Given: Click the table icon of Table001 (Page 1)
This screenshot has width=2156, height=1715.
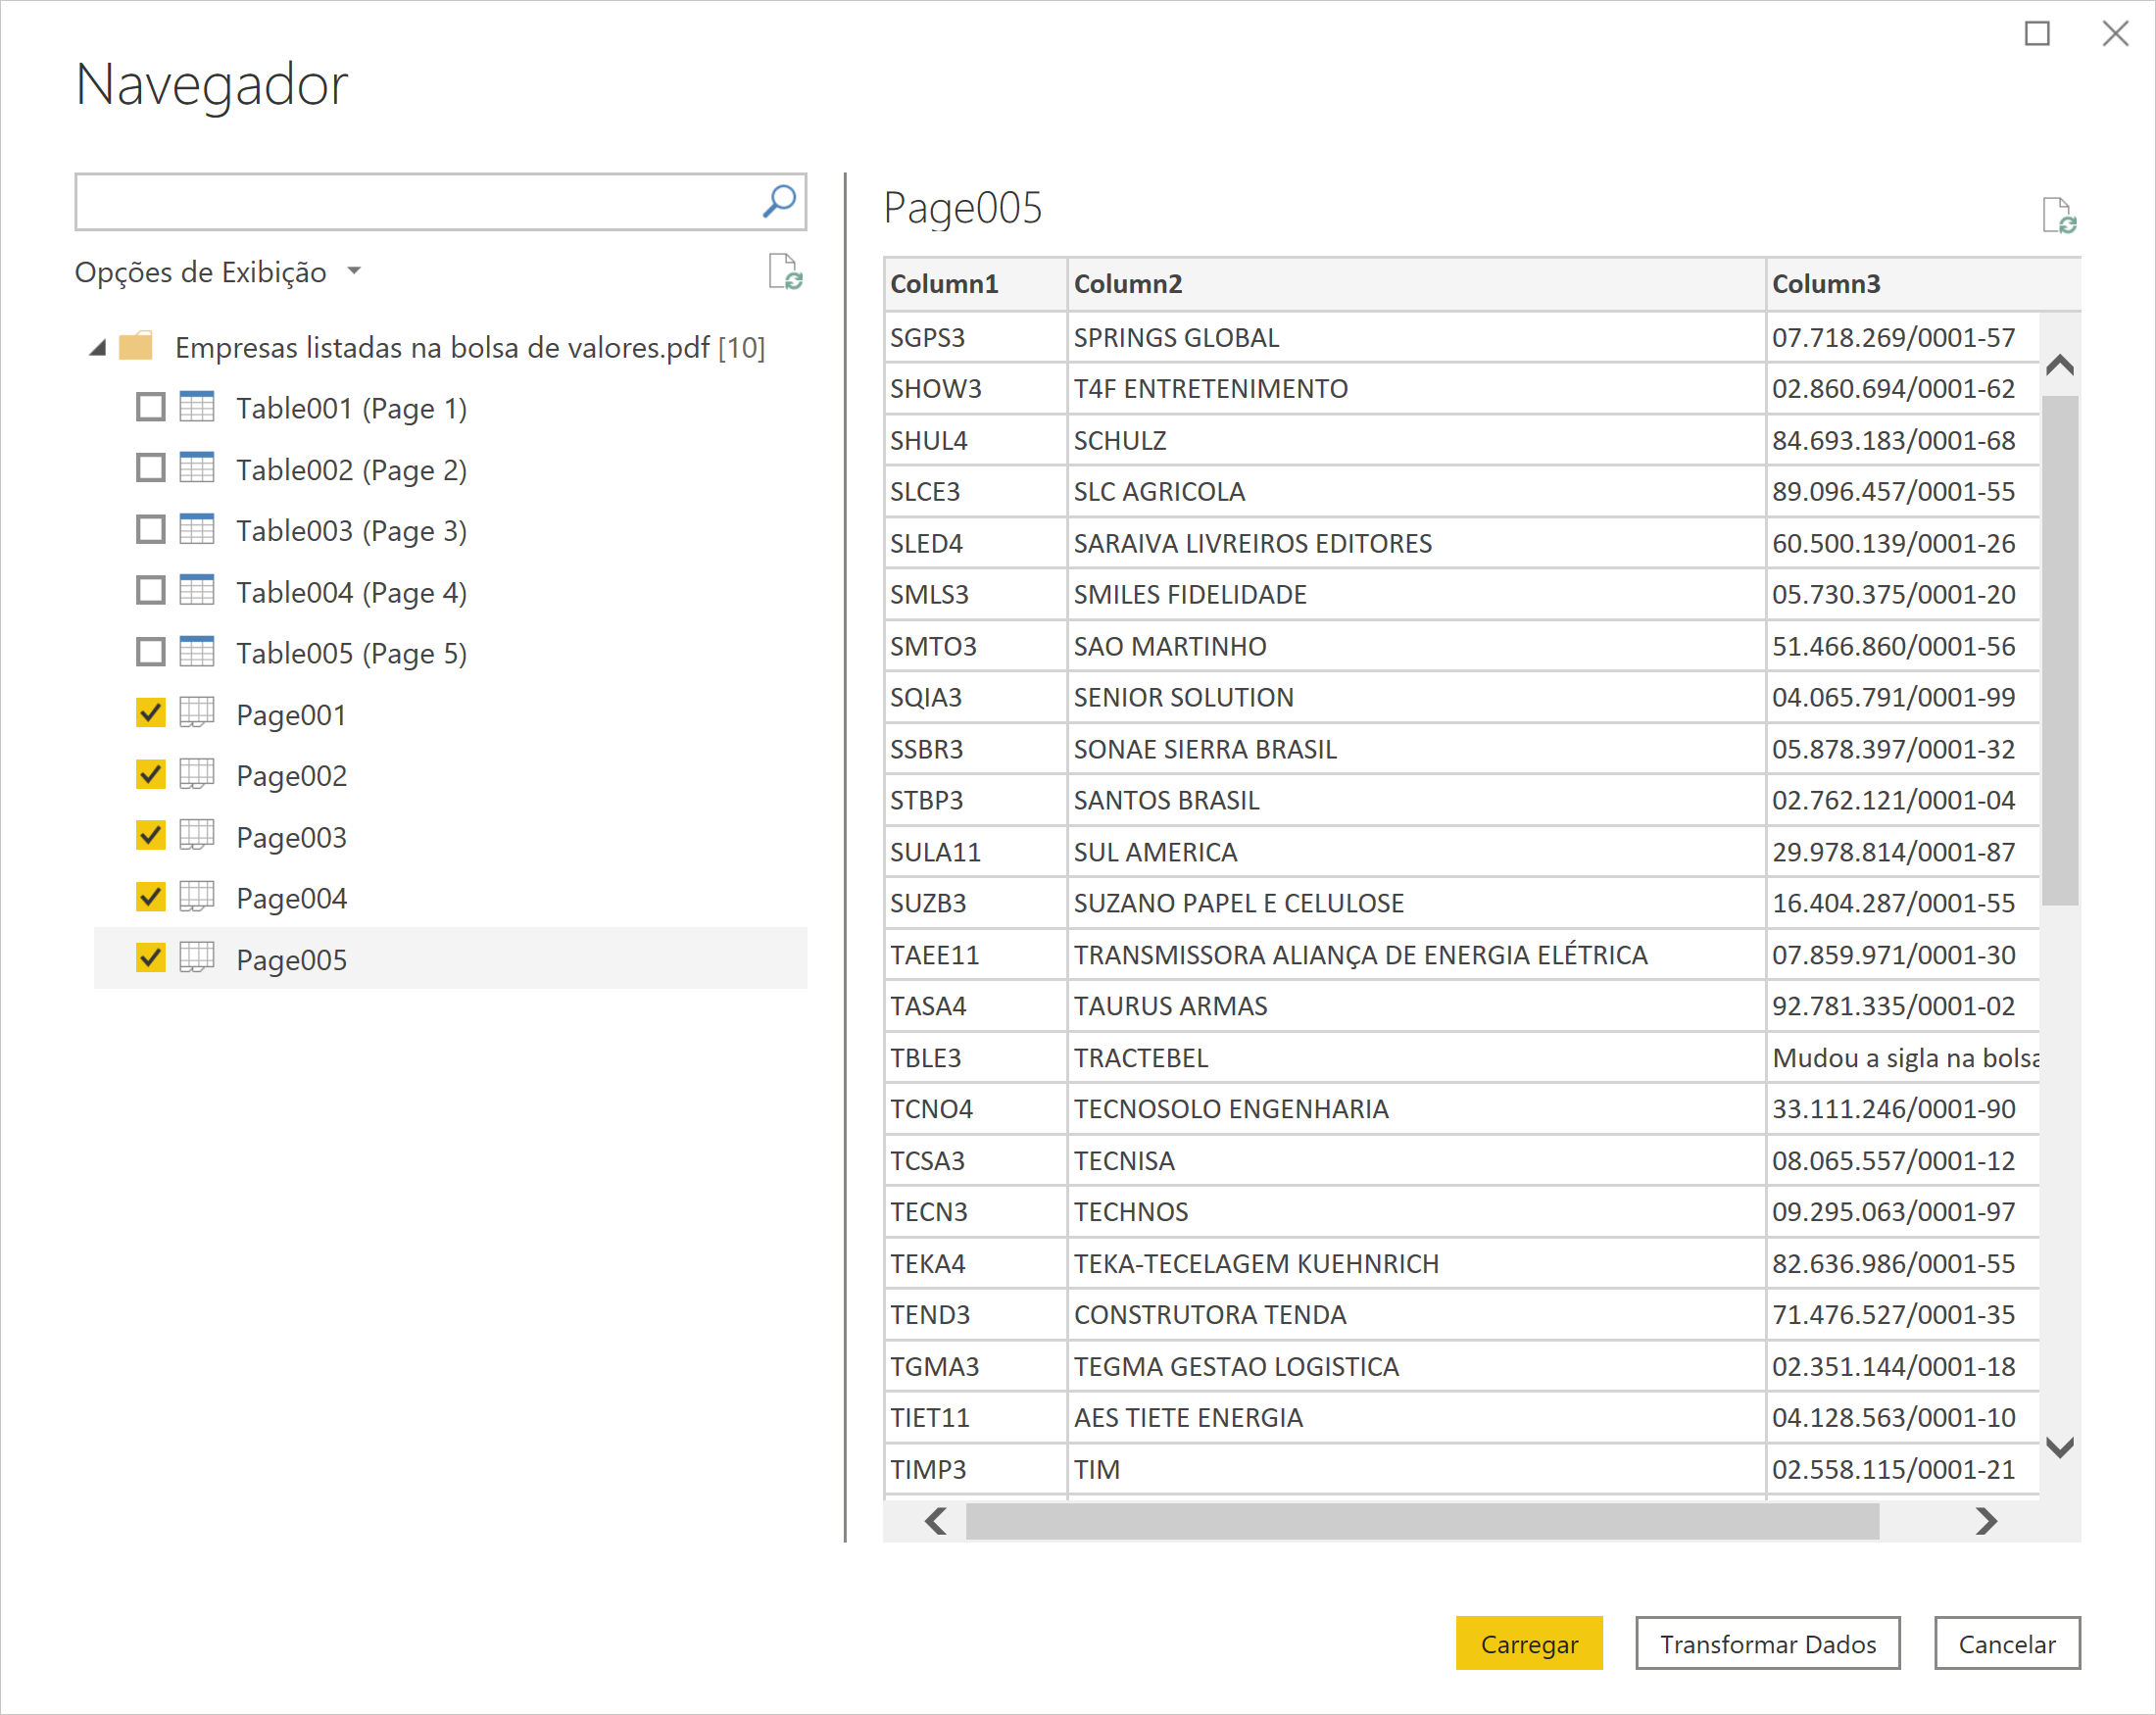Looking at the screenshot, I should click(x=197, y=407).
